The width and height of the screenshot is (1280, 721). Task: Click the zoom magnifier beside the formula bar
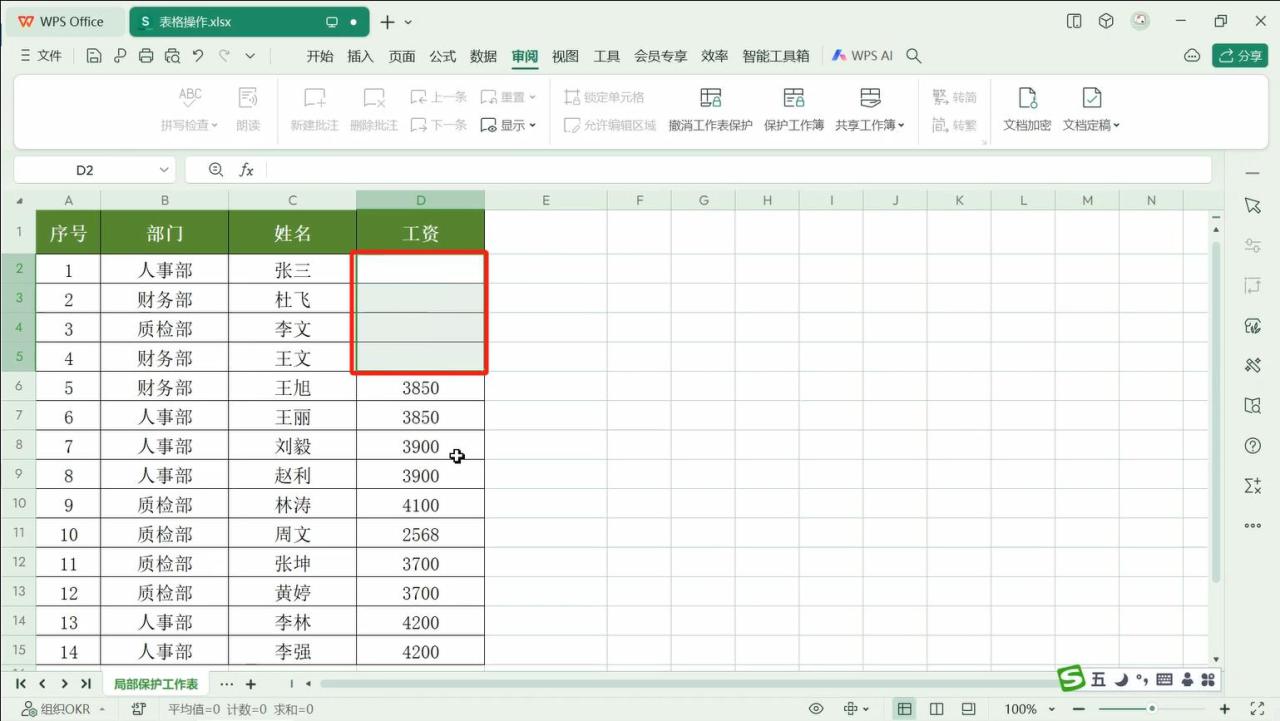tap(216, 170)
